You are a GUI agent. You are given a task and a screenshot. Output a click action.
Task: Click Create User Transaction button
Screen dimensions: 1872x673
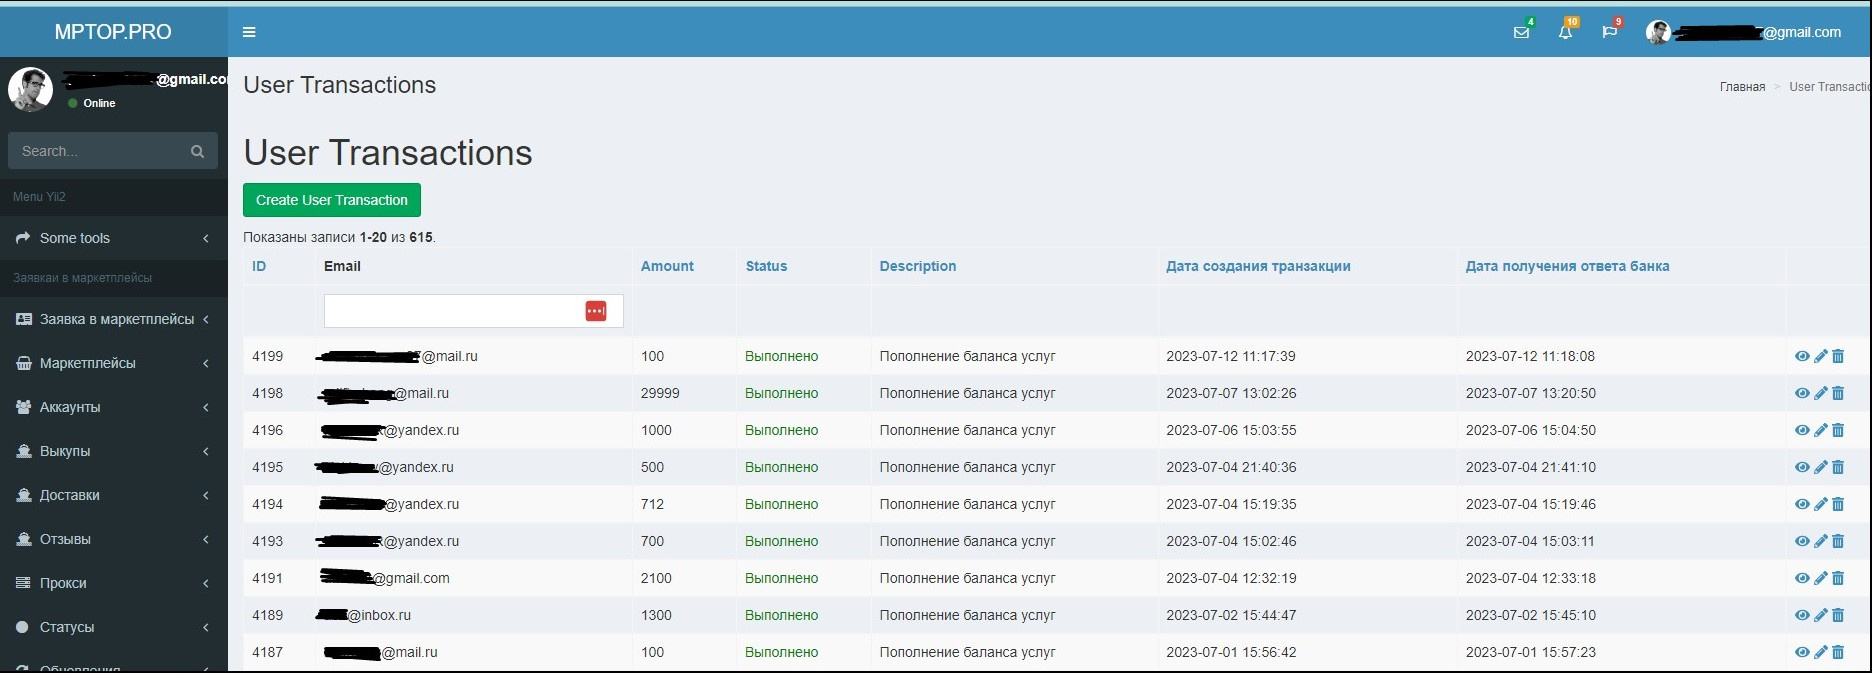[x=332, y=200]
